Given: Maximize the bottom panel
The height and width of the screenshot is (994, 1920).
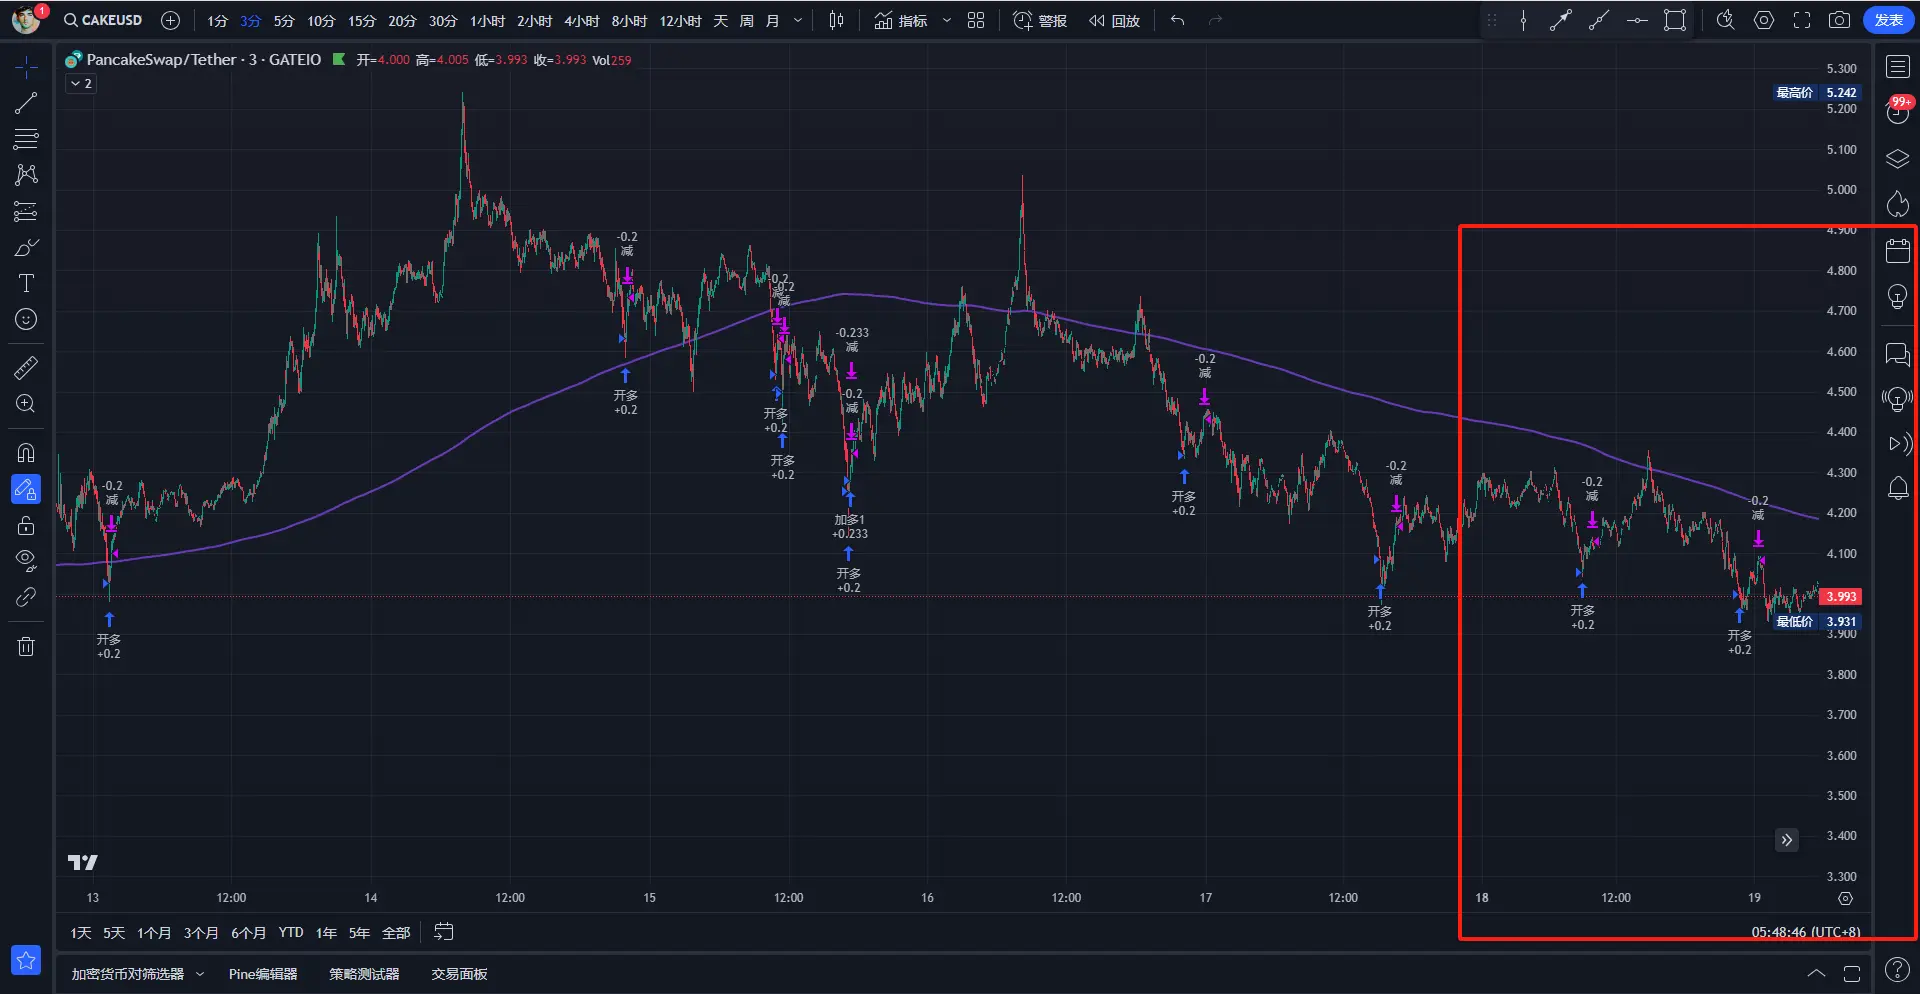Looking at the screenshot, I should pyautogui.click(x=1852, y=973).
